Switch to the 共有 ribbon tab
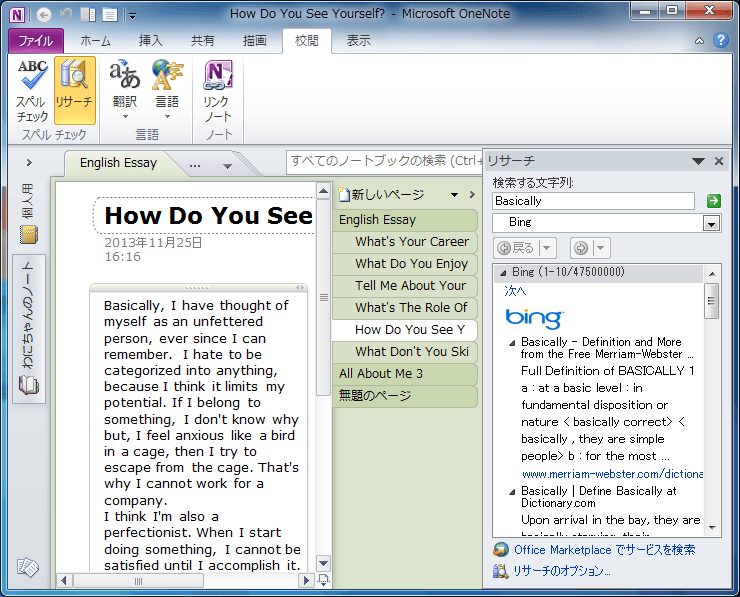The height and width of the screenshot is (597, 740). (203, 41)
